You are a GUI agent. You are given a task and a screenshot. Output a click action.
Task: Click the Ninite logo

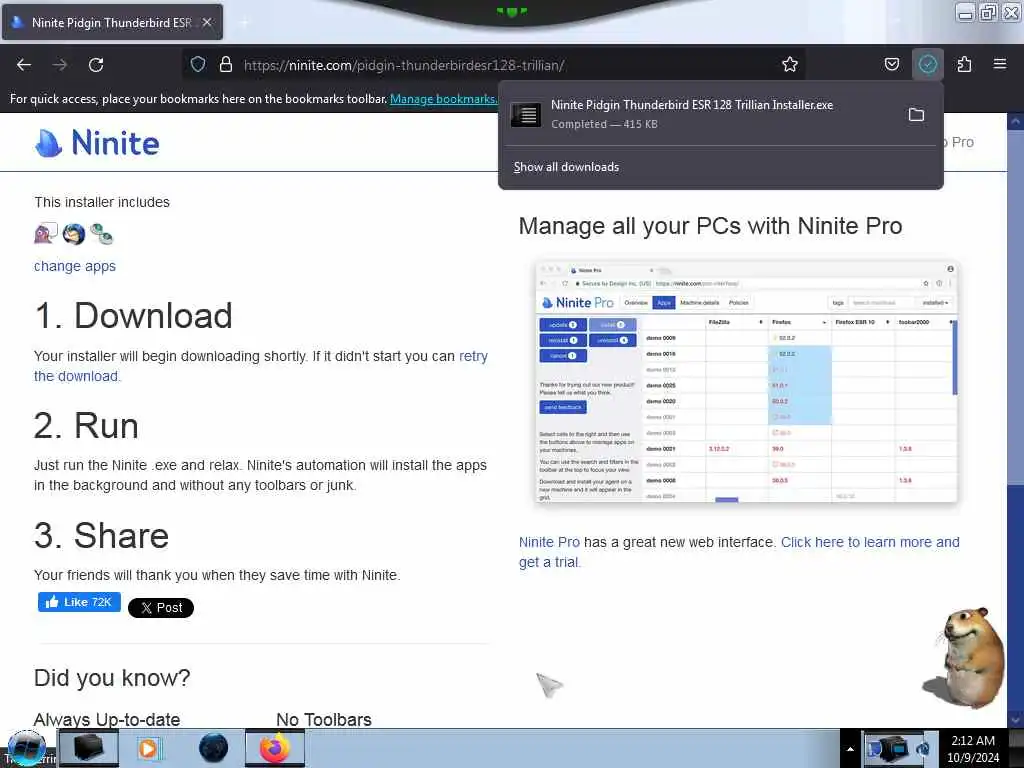click(97, 142)
